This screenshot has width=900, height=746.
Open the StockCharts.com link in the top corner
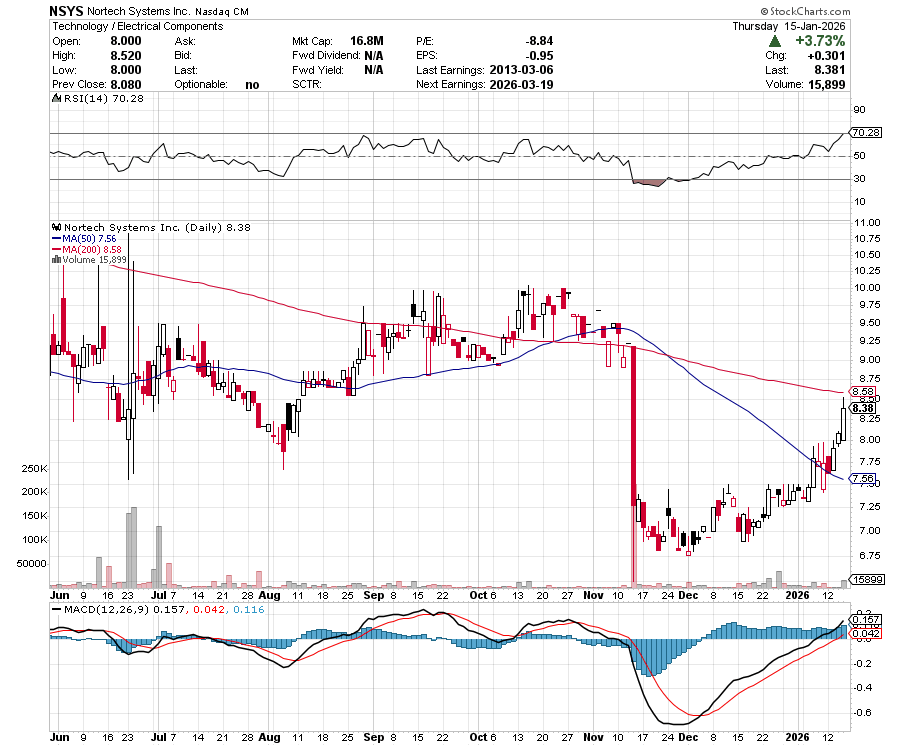[x=806, y=9]
